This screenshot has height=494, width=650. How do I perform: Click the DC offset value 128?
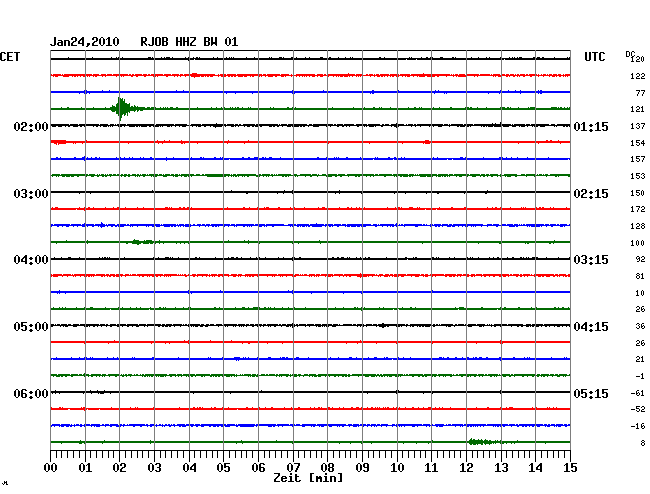pyautogui.click(x=638, y=226)
